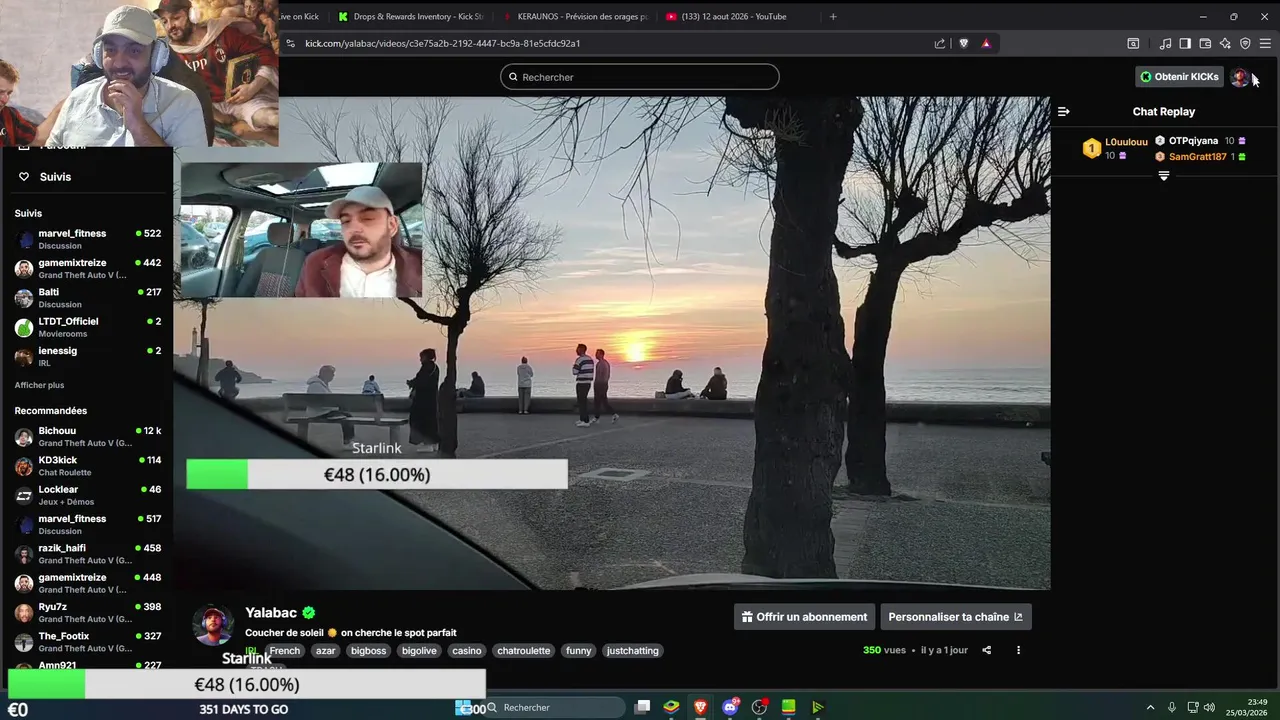Open the Brave playlist music note icon
Image resolution: width=1280 pixels, height=720 pixels.
coord(1165,43)
